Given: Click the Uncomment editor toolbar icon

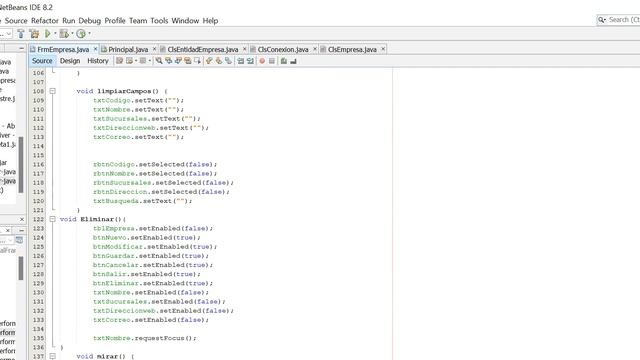Looking at the screenshot, I should [293, 61].
